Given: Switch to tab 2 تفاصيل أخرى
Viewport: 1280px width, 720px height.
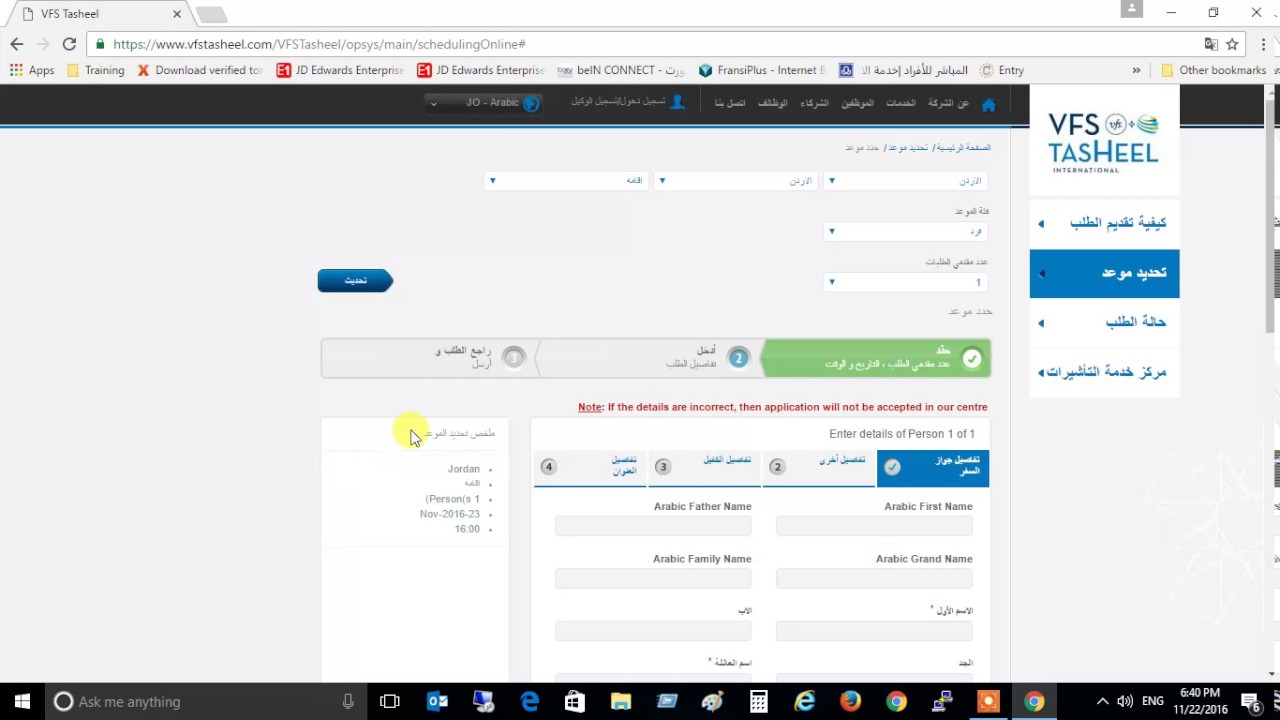Looking at the screenshot, I should [x=819, y=467].
